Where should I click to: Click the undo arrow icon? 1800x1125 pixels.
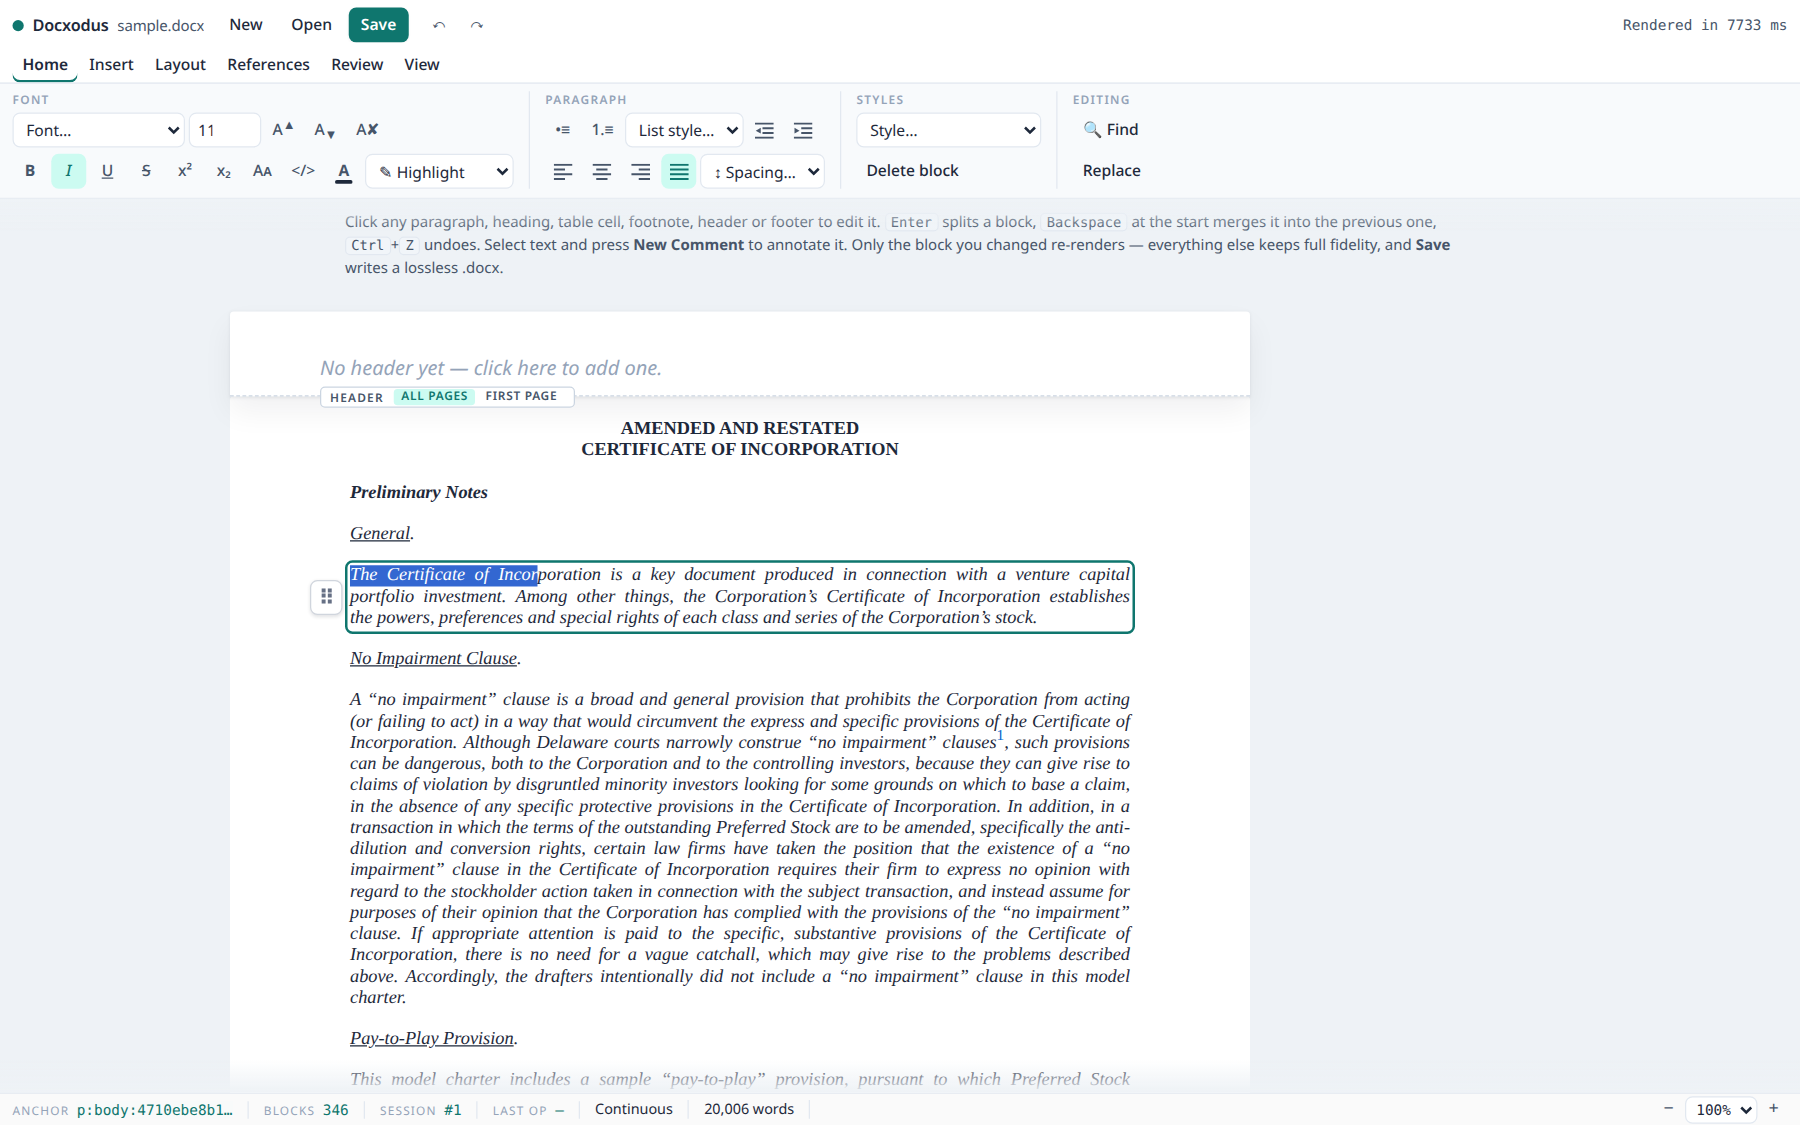click(x=439, y=25)
